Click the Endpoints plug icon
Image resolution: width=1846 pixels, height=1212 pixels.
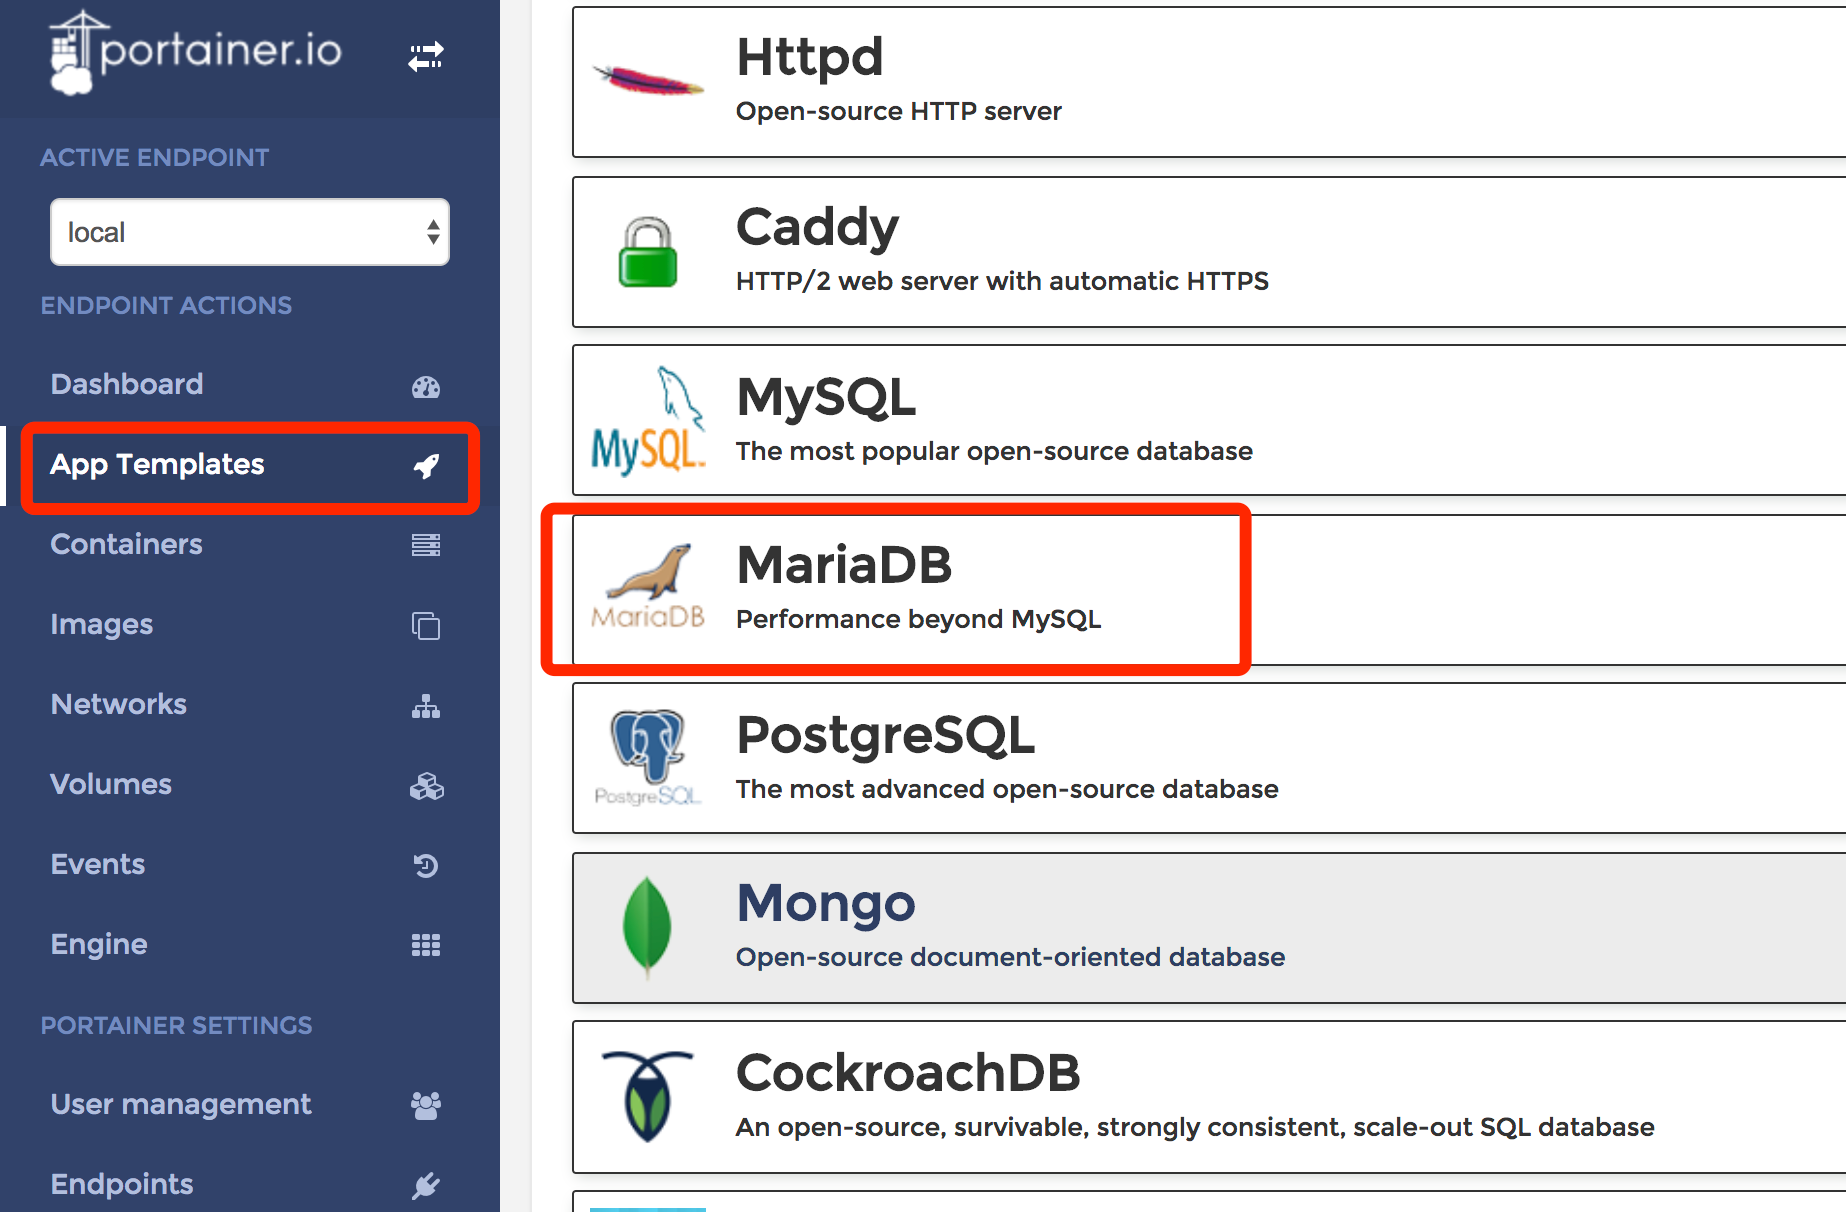click(x=426, y=1185)
